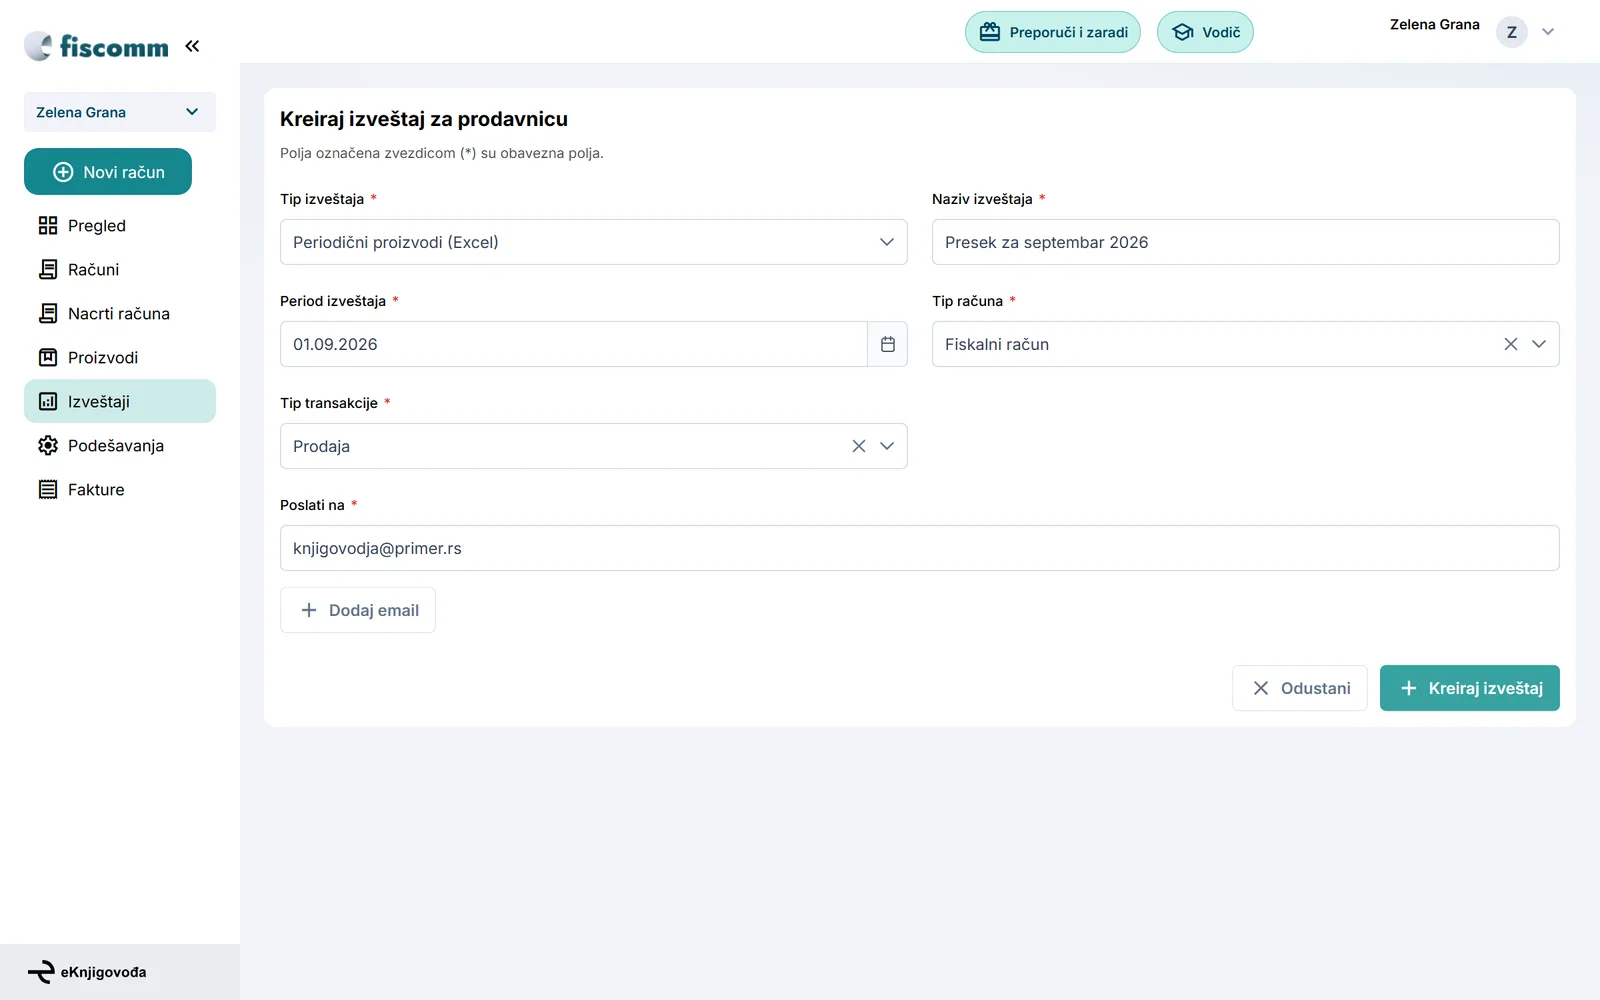Click the Z user avatar
This screenshot has width=1600, height=1000.
tap(1511, 32)
